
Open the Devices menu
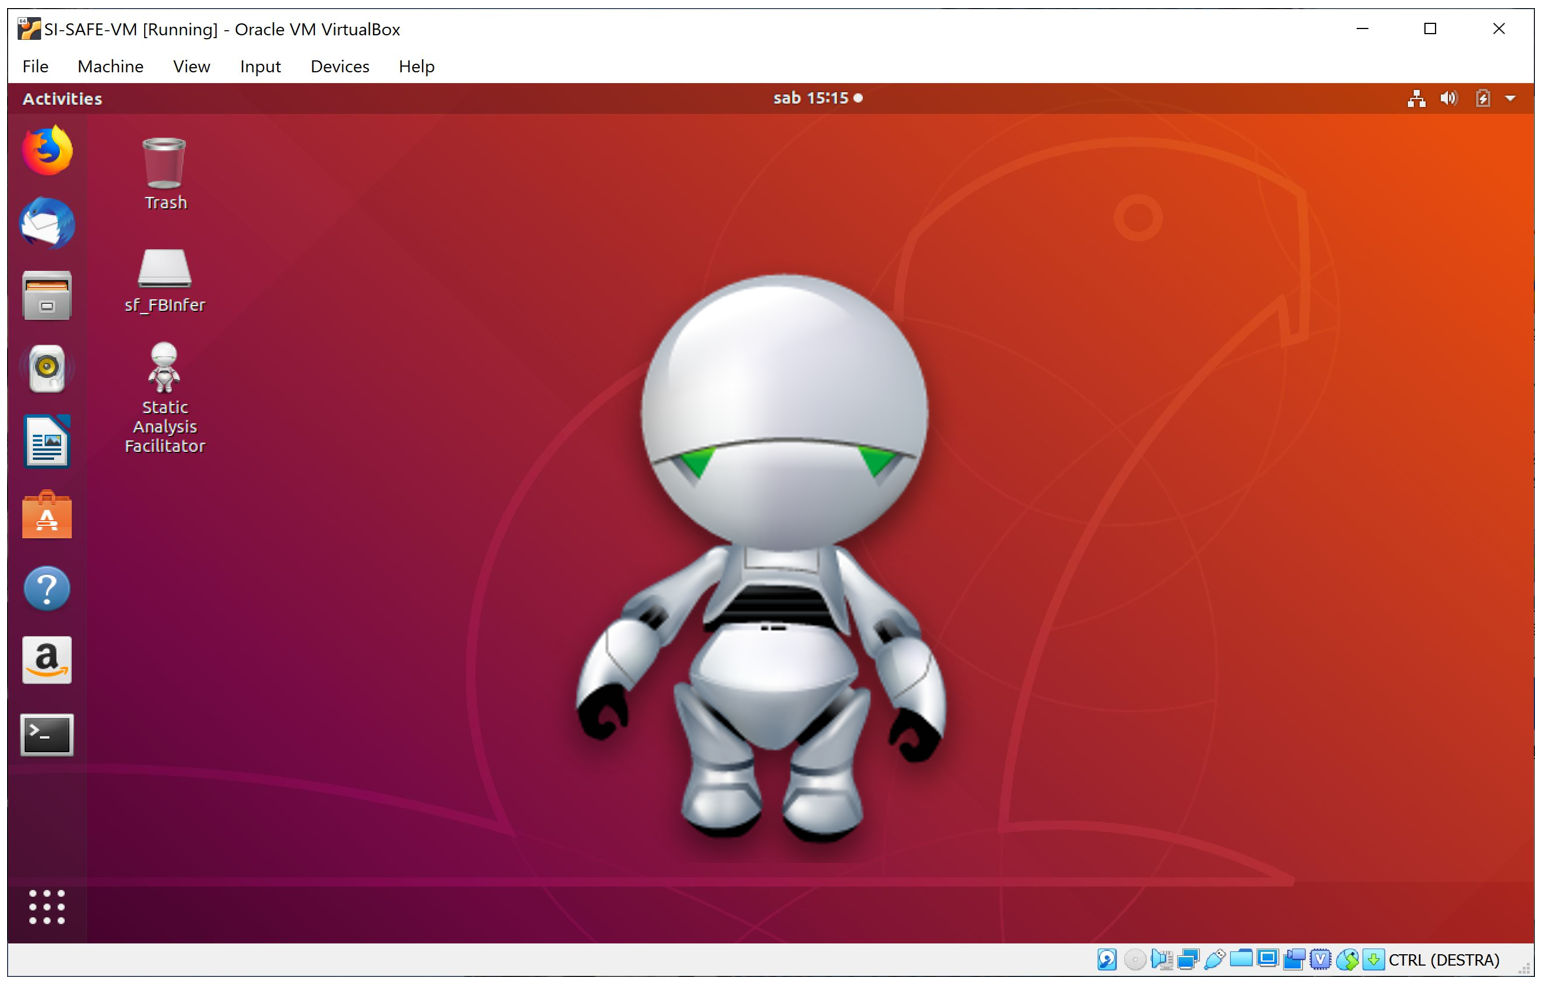pyautogui.click(x=339, y=66)
